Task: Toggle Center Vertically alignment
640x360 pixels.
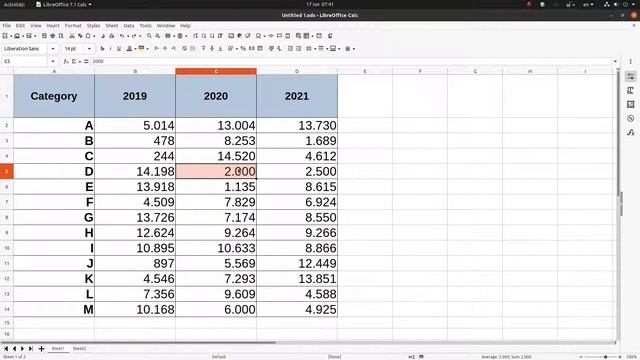Action: (212, 49)
